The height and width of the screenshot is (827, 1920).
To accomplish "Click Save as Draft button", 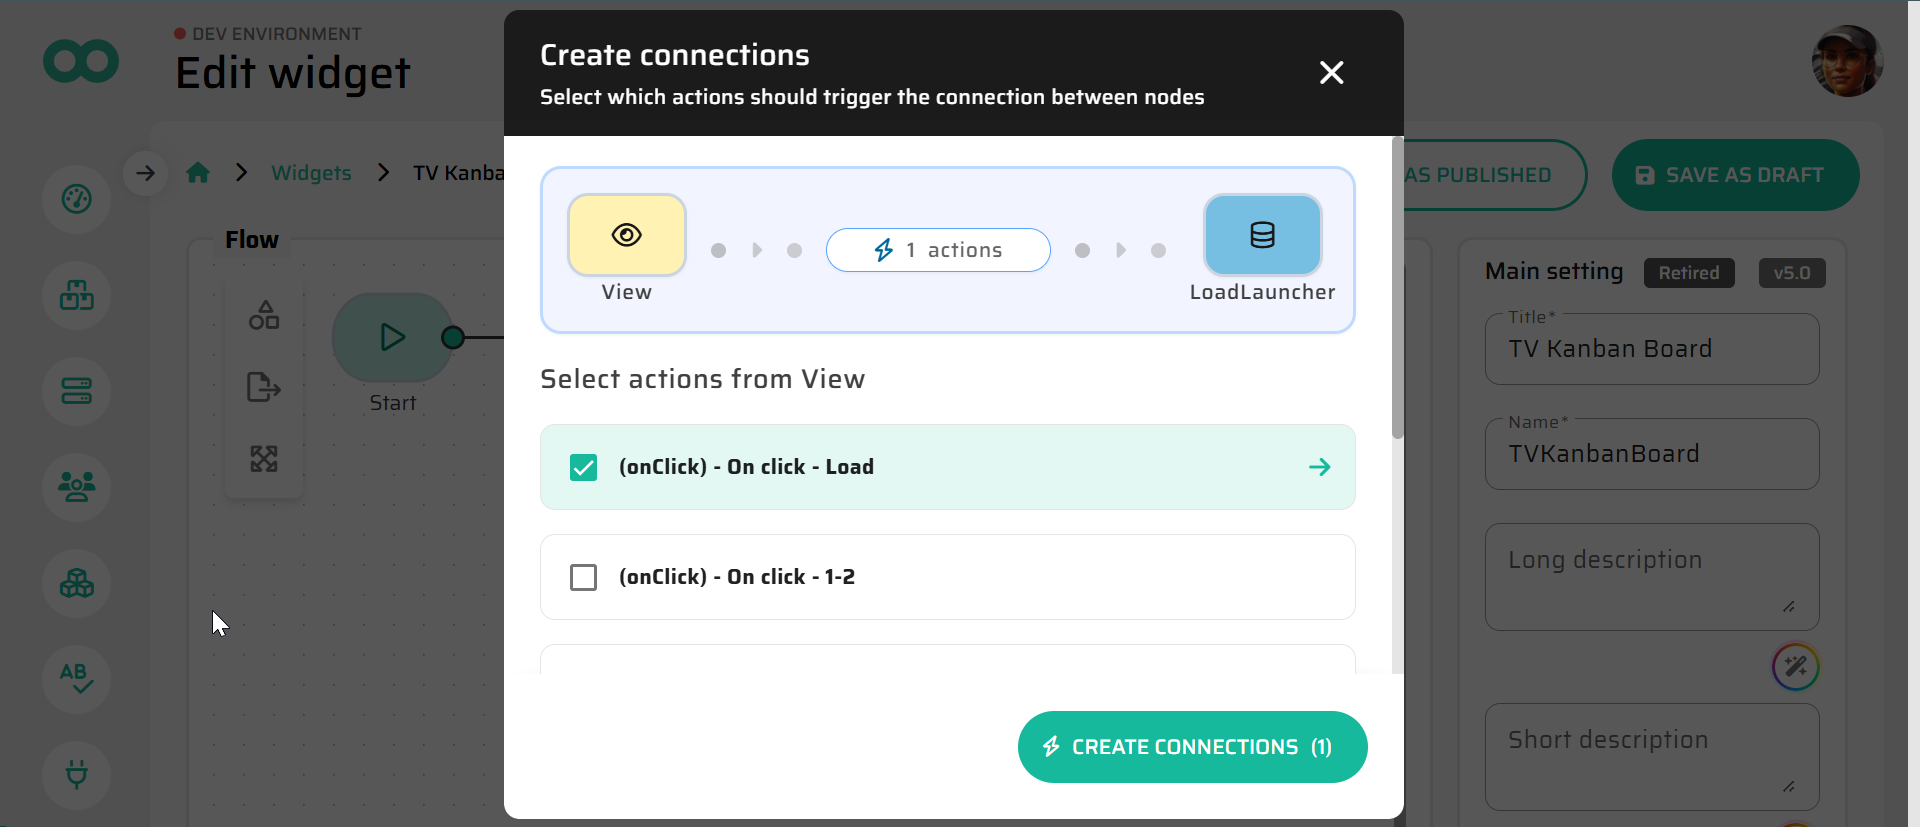I will pos(1735,175).
